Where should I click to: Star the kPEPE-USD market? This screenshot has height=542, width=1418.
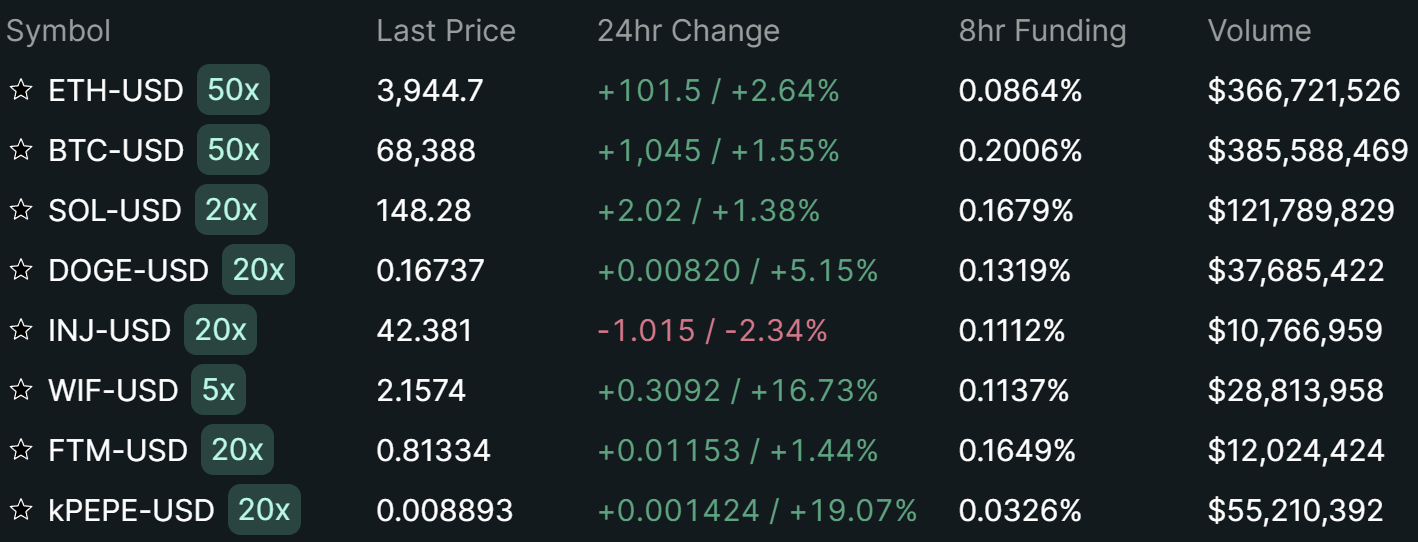[20, 510]
